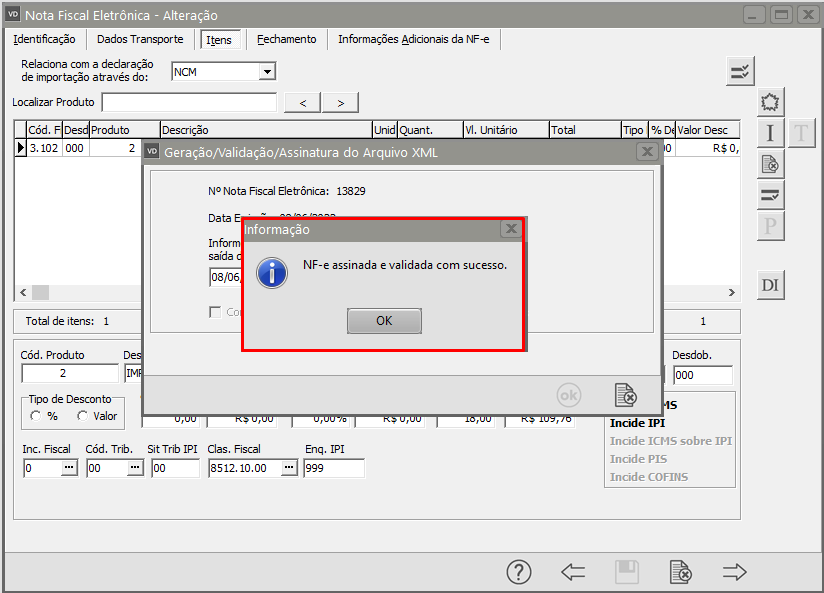Click the forward arrow icon at bottom
824x593 pixels.
coord(735,572)
